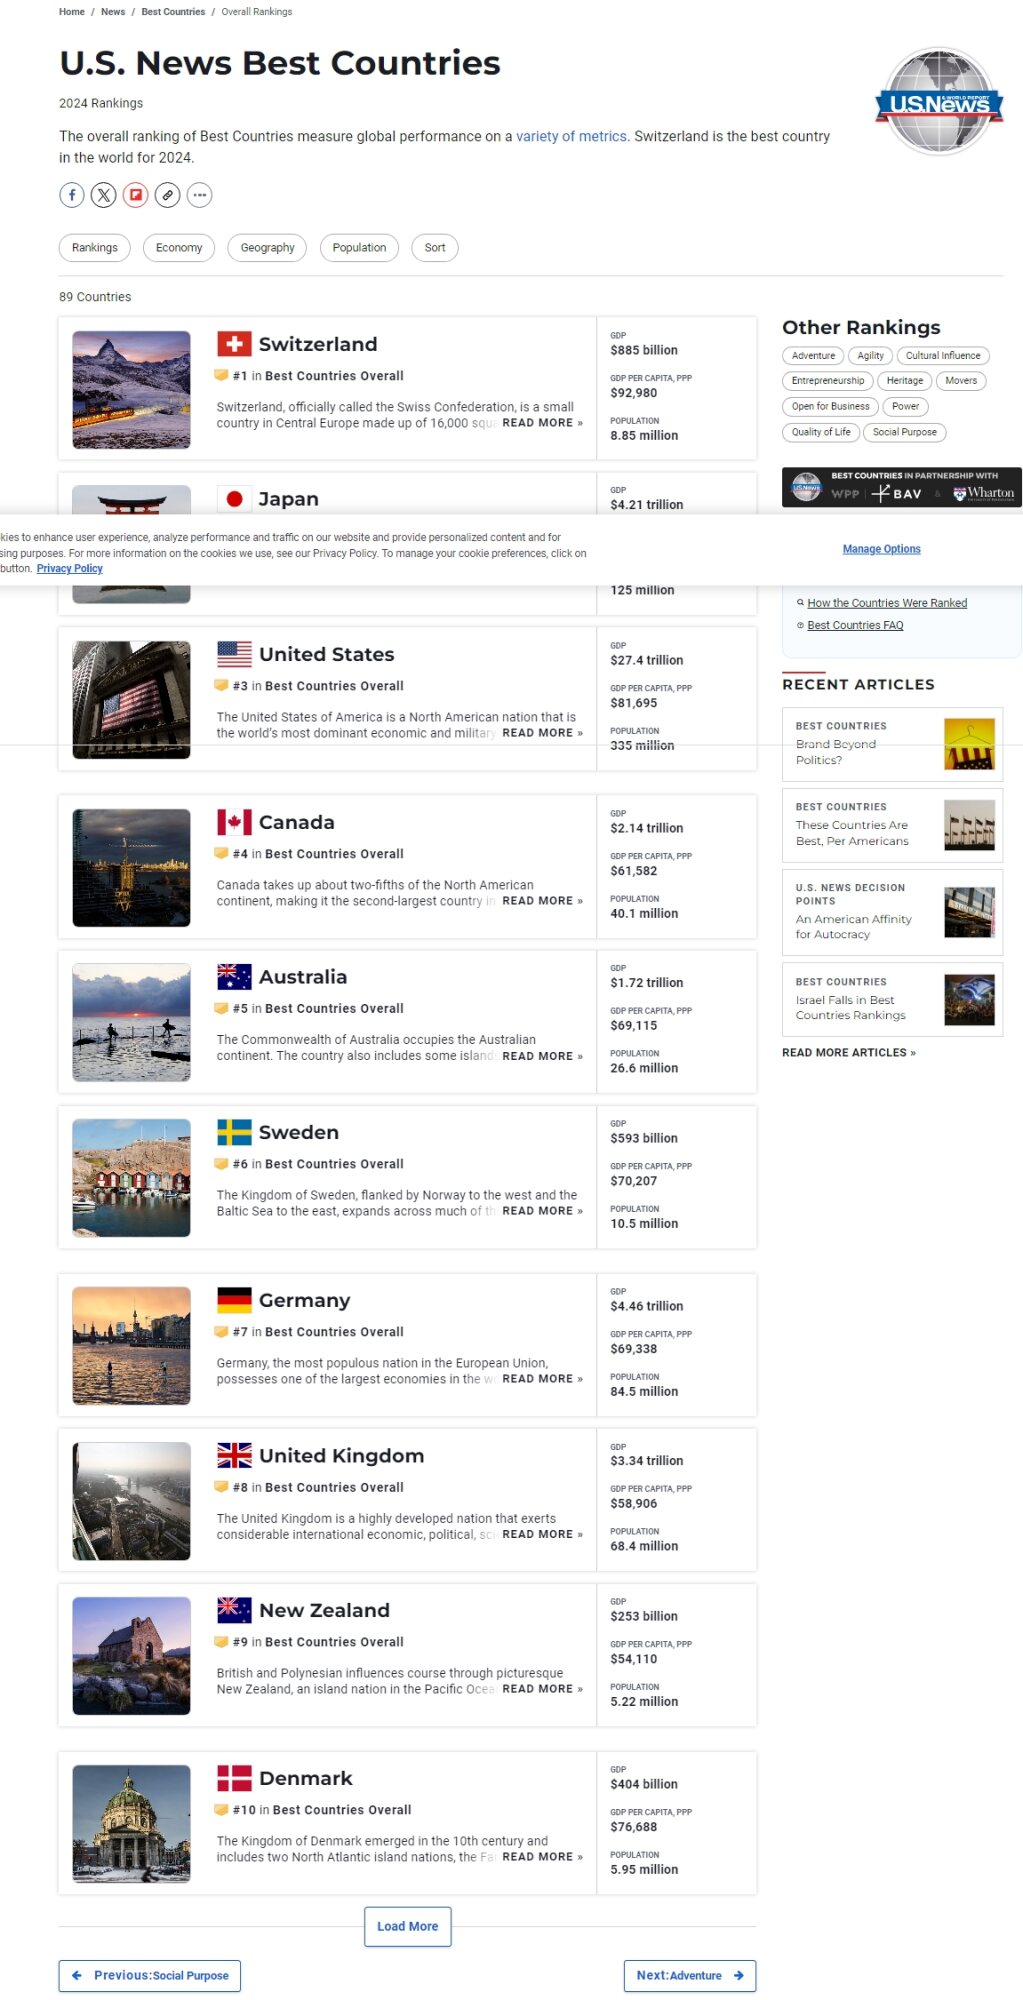
Task: Click Next: Adventure button
Action: (689, 1975)
